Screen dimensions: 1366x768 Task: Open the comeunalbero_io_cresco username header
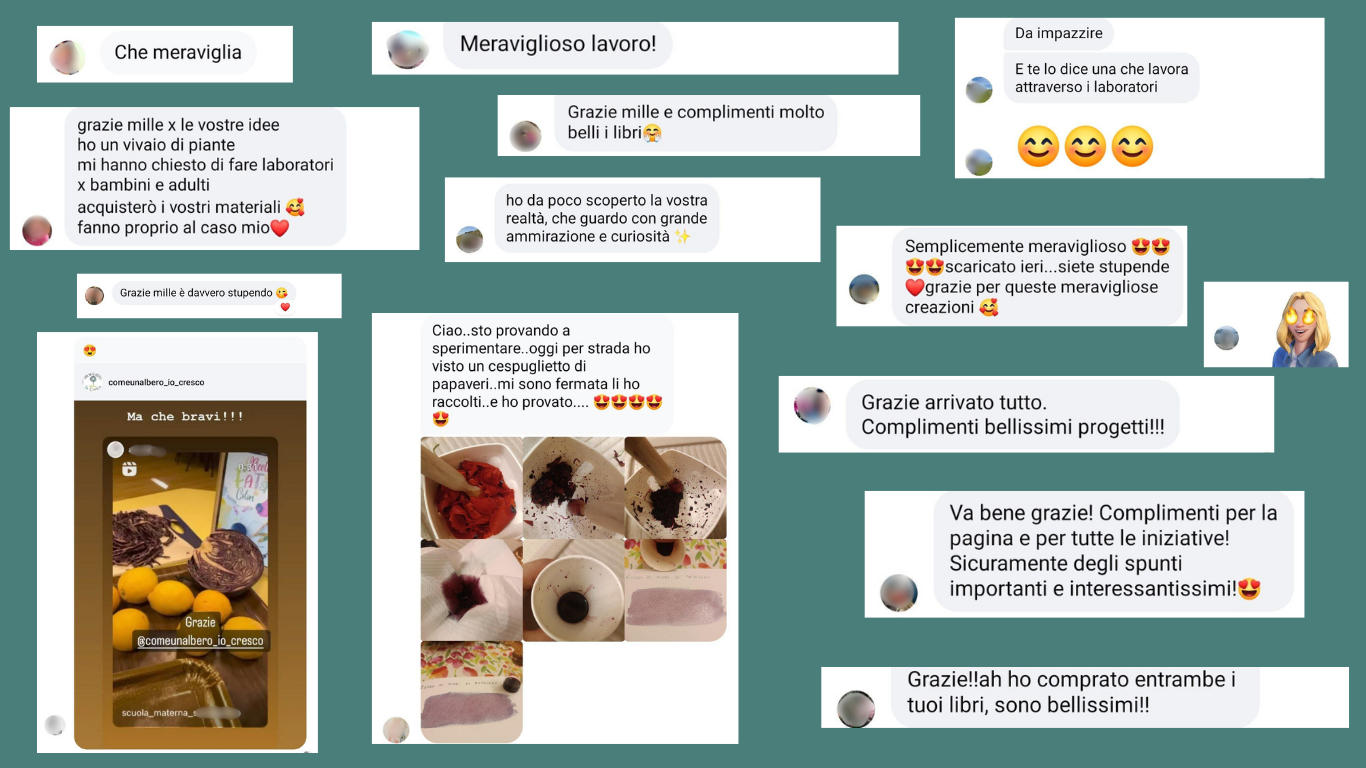156,382
